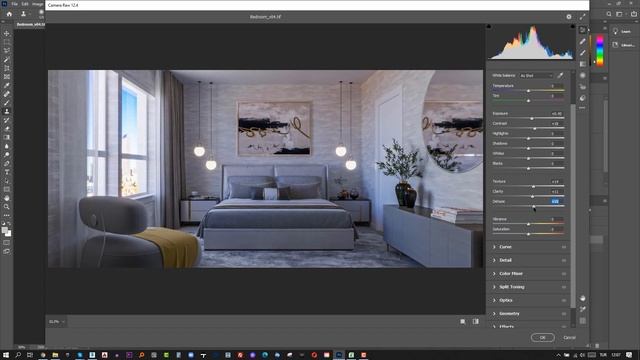Open the three-dots more options in Camera Raw
Screen dimensions: 640x360
582,108
